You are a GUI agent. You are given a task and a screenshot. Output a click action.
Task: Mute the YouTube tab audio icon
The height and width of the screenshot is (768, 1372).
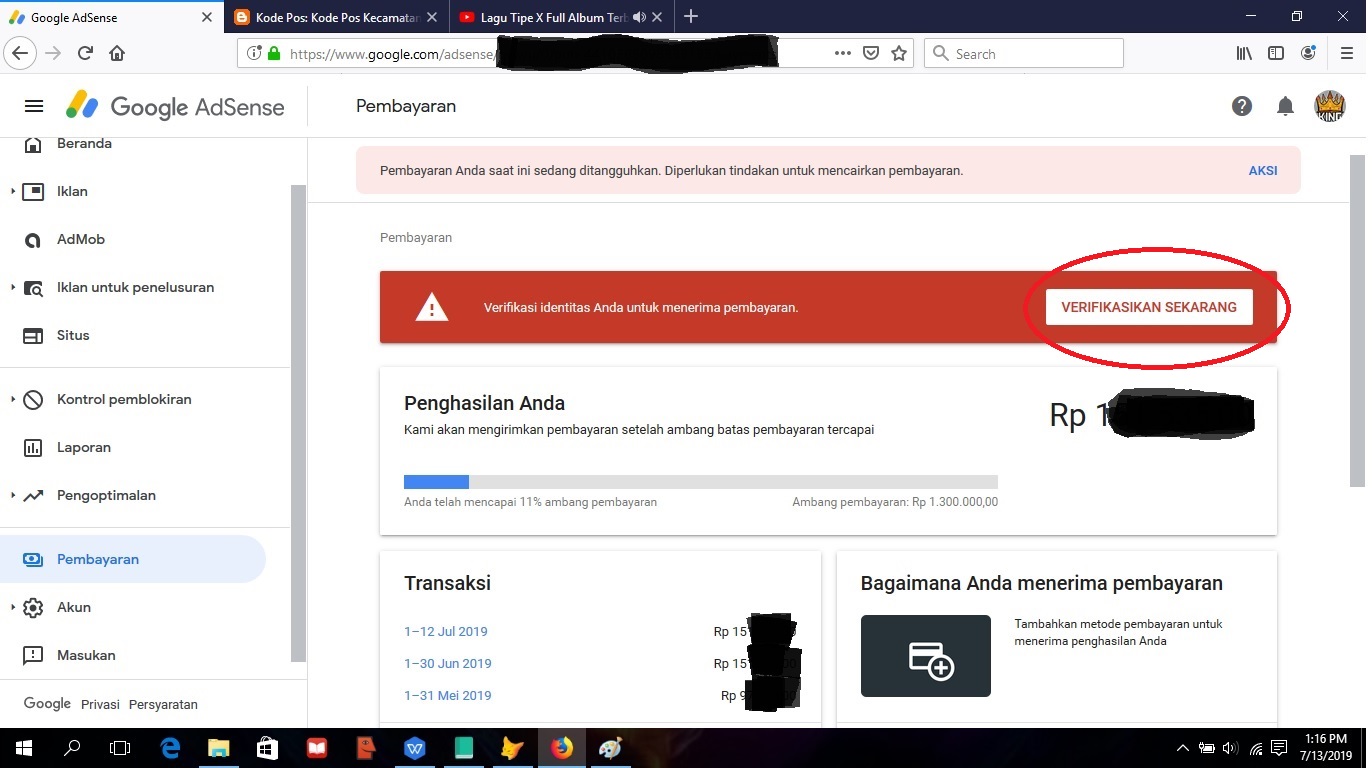pos(640,17)
